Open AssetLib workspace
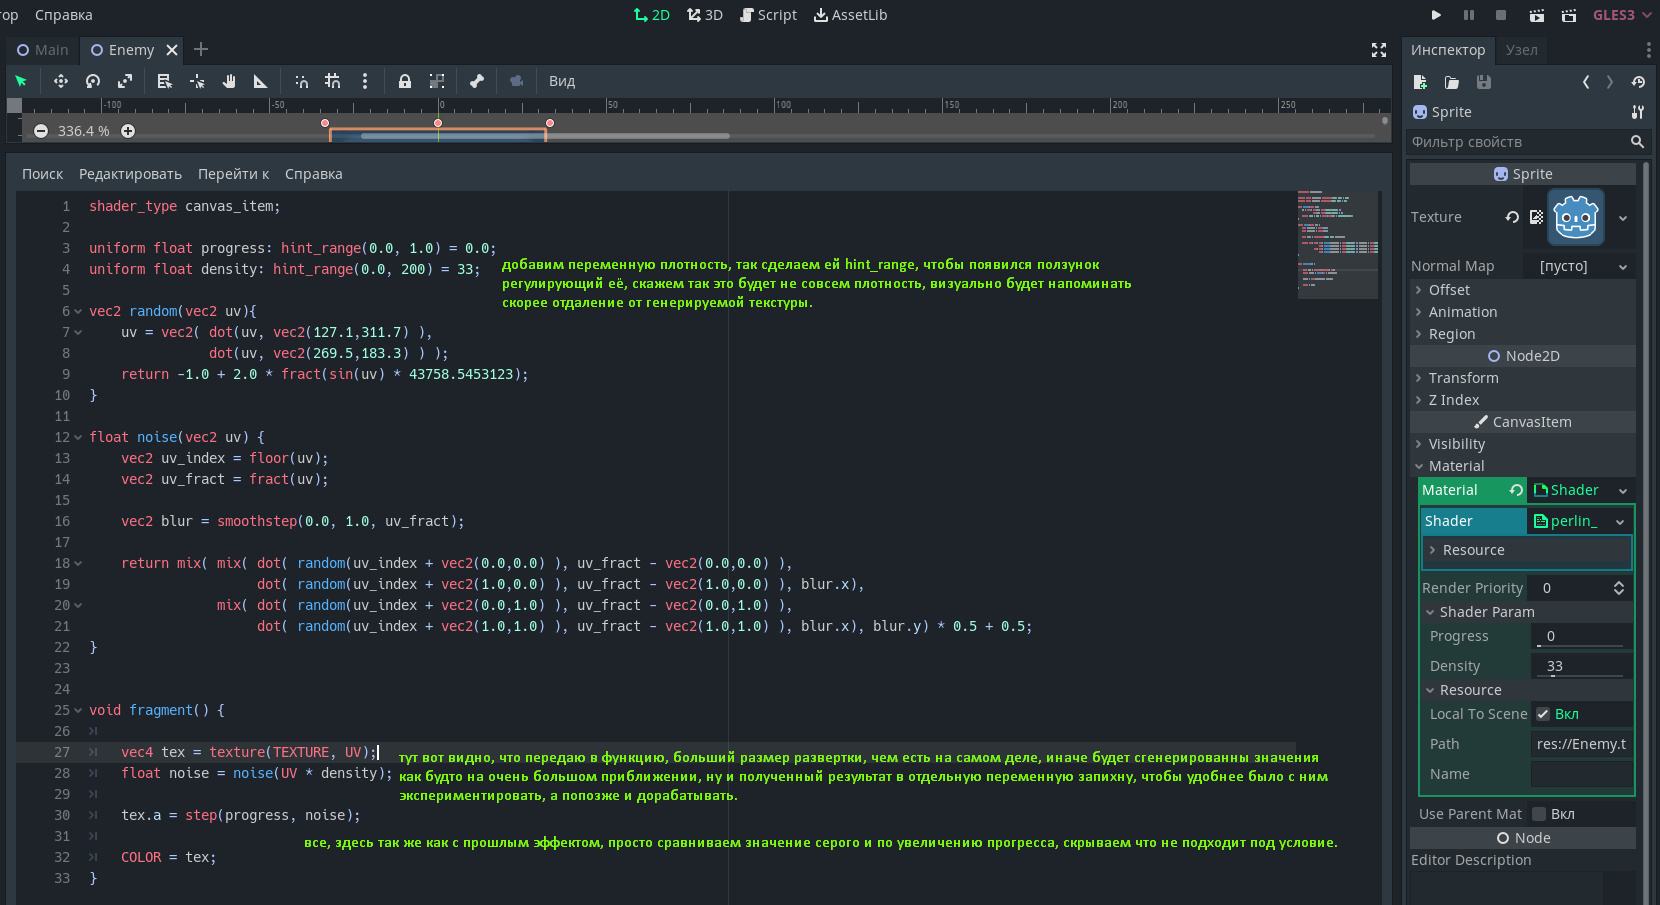Image resolution: width=1660 pixels, height=905 pixels. [850, 15]
